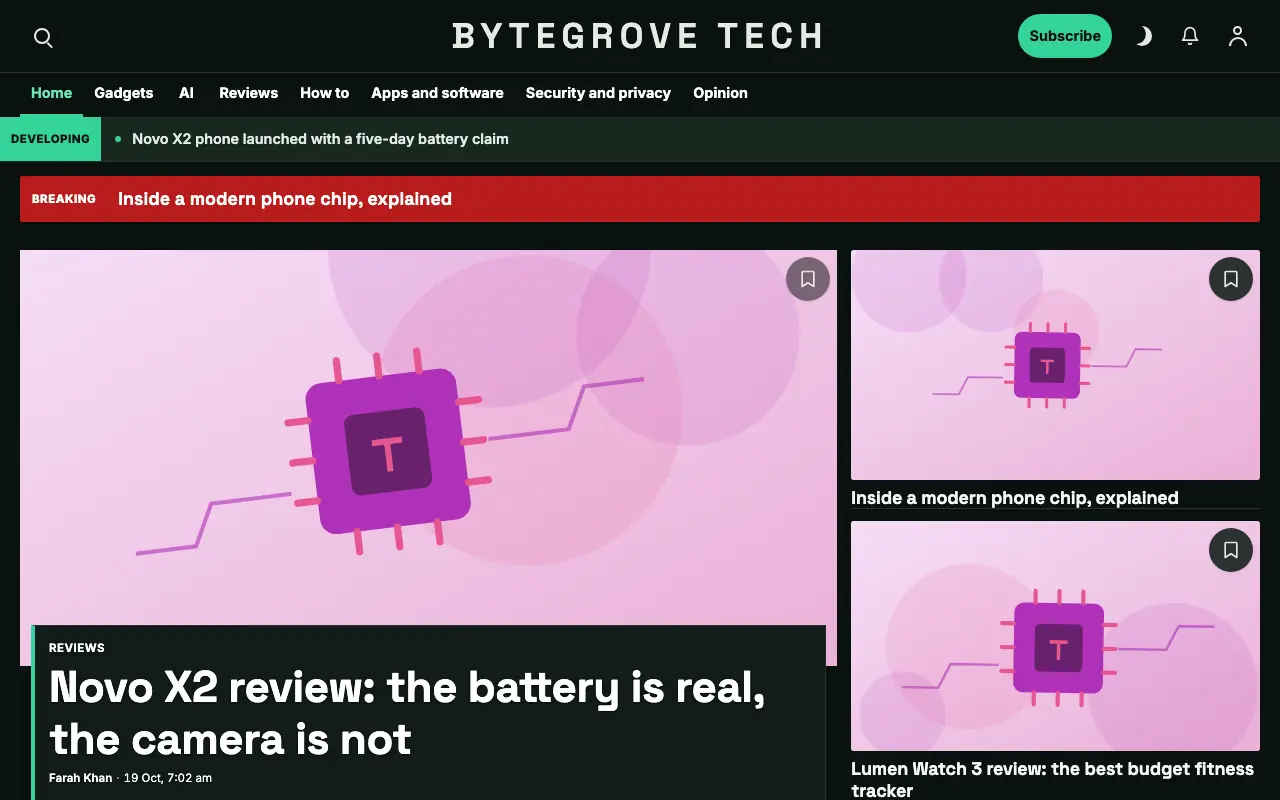
Task: Open user account profile icon
Action: pos(1238,36)
